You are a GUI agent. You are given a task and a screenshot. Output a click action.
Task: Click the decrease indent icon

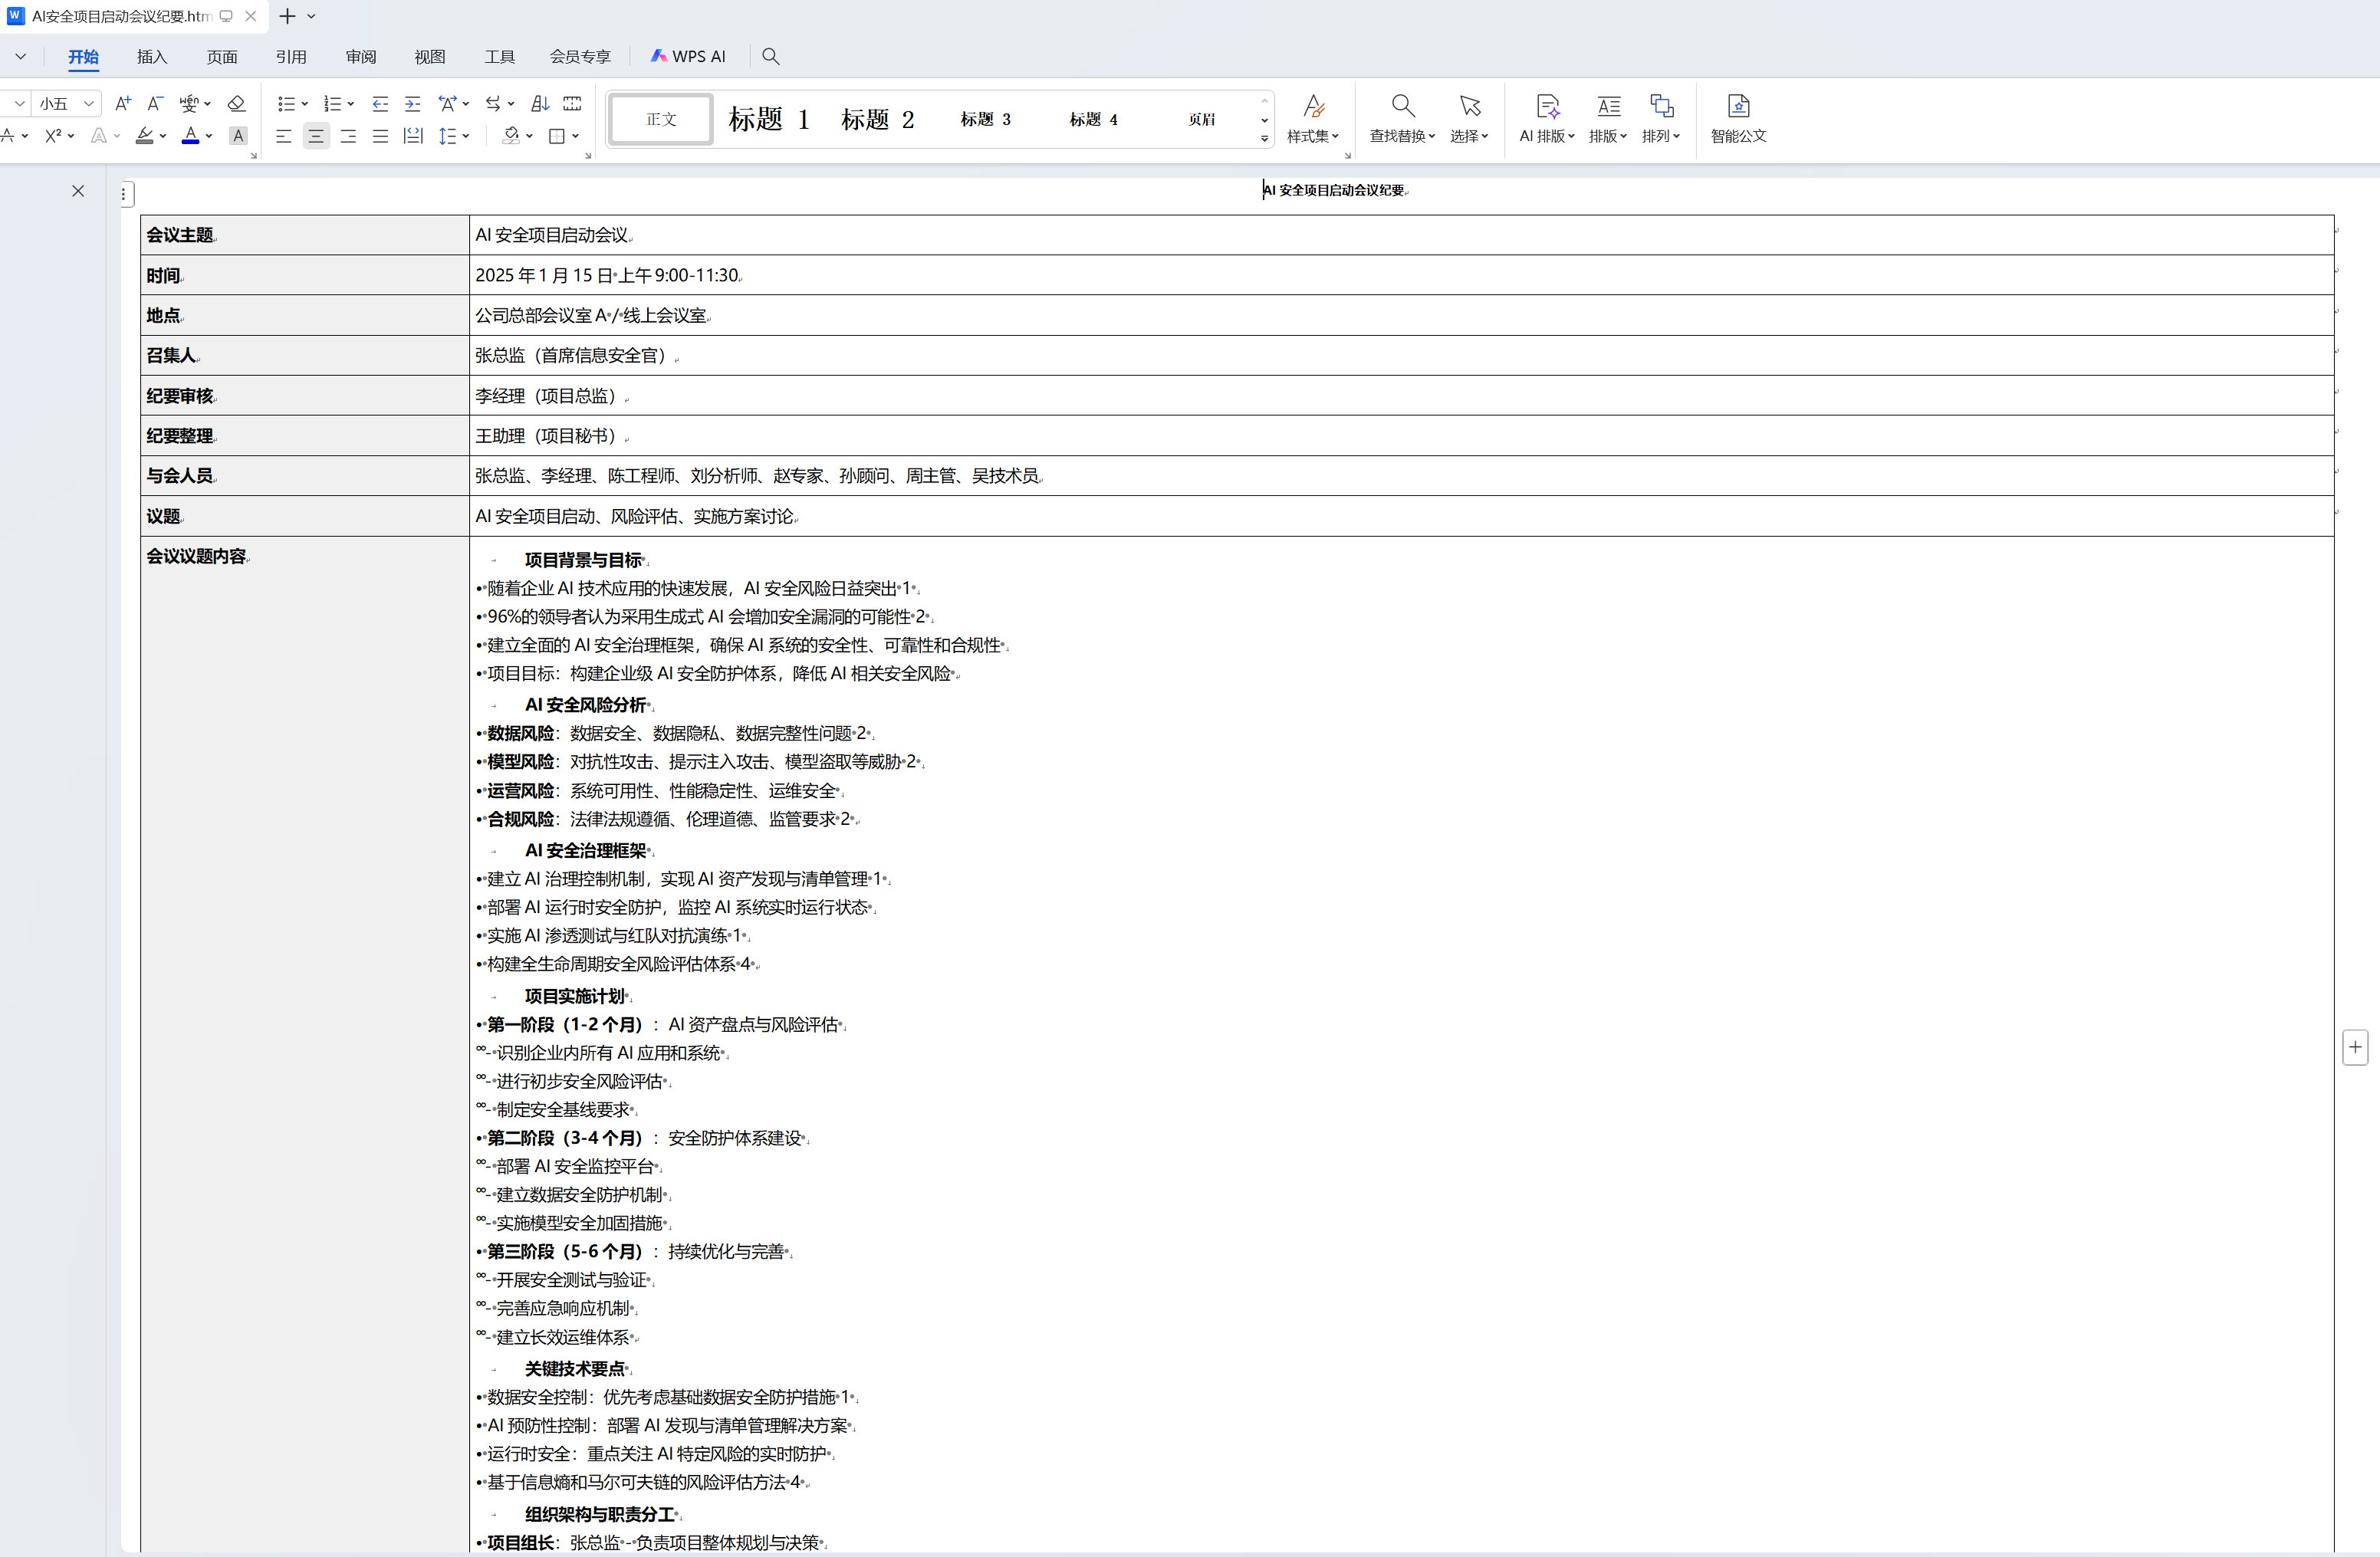(x=380, y=104)
